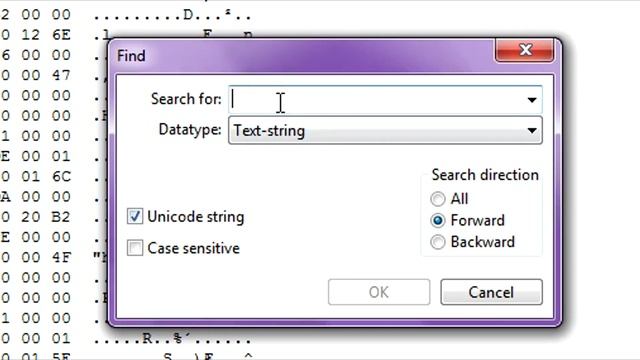Select hex byte 6E in the hex view

(x=61, y=35)
